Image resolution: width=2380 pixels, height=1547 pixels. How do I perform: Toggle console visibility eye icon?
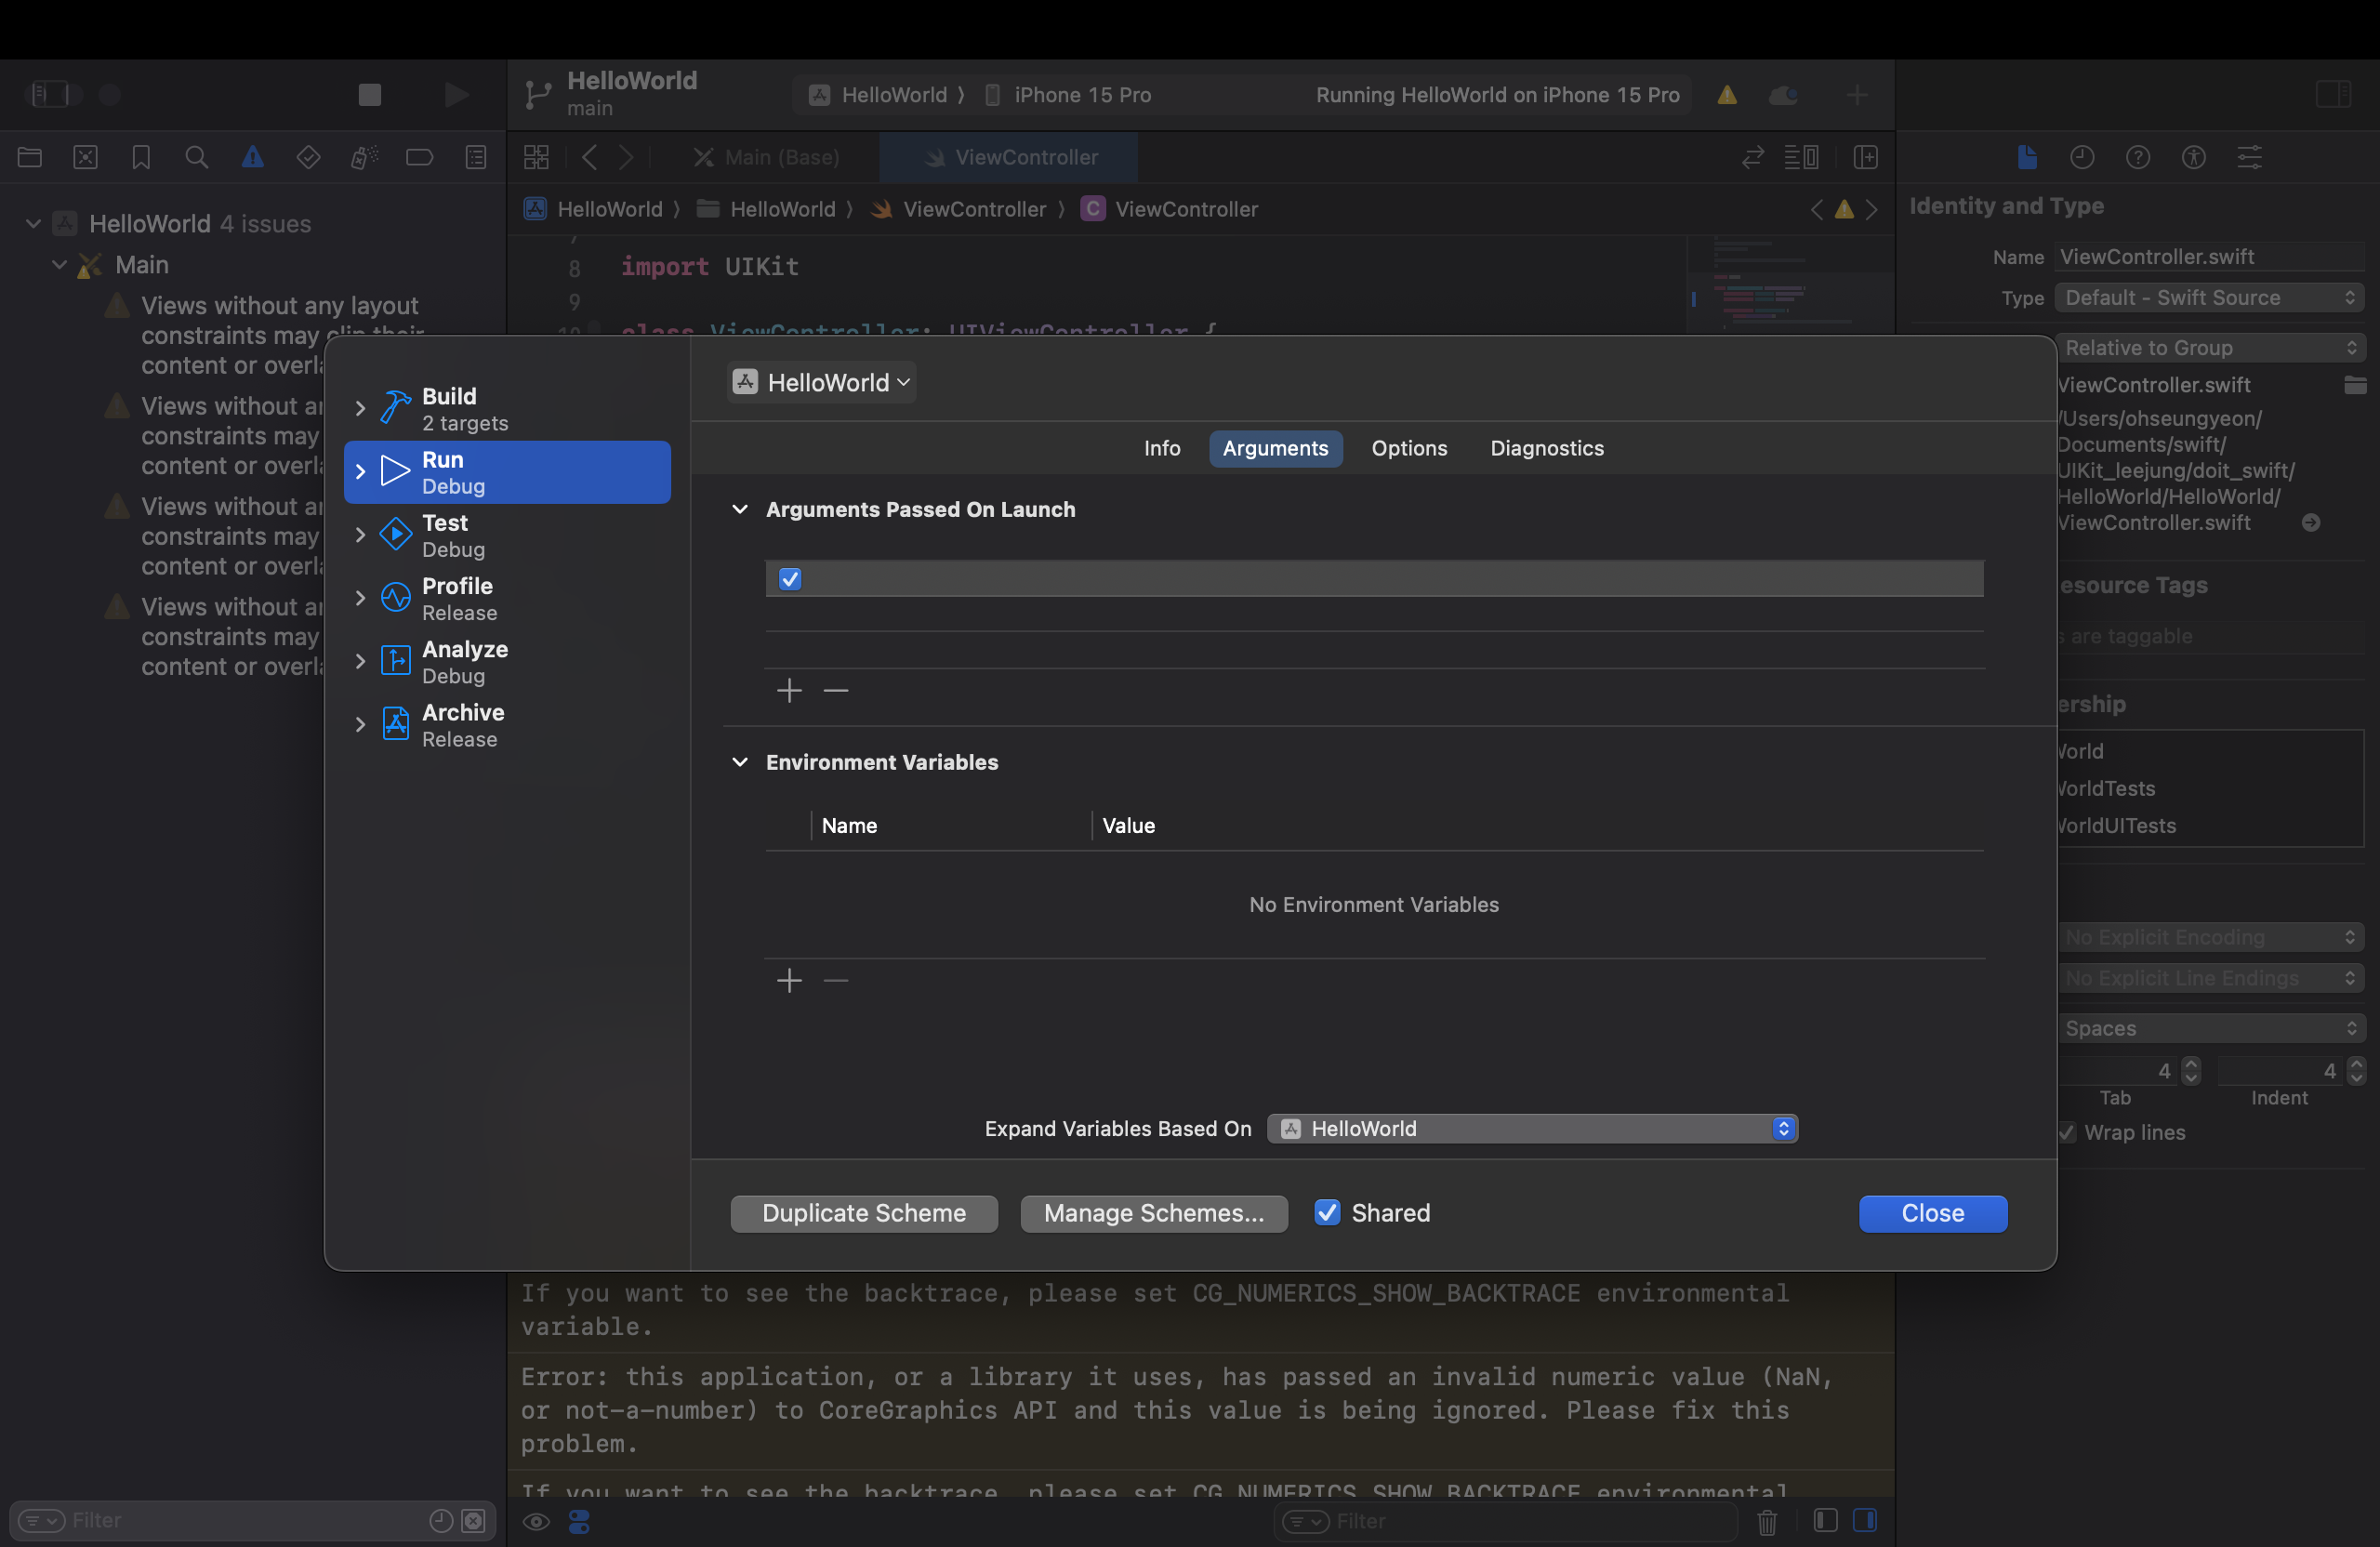[537, 1521]
